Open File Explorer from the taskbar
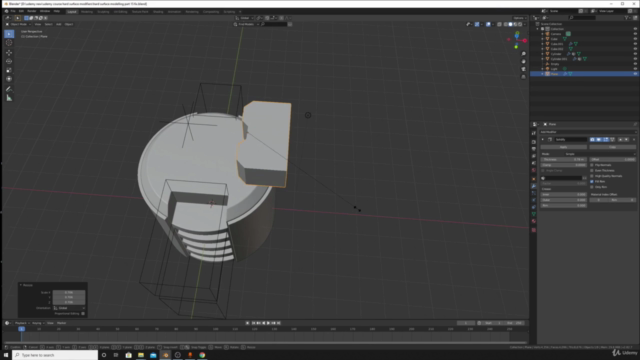 pyautogui.click(x=141, y=355)
